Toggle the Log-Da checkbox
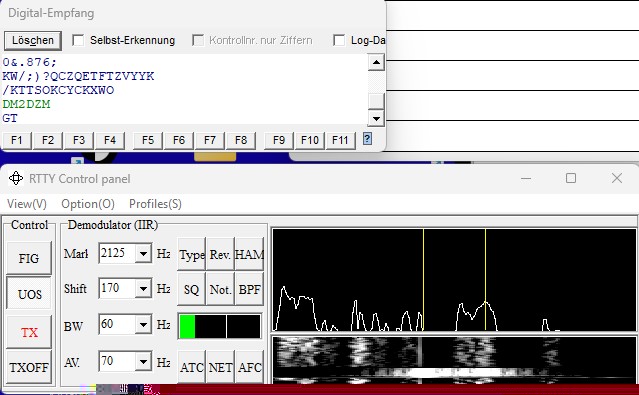The image size is (639, 395). pos(339,40)
